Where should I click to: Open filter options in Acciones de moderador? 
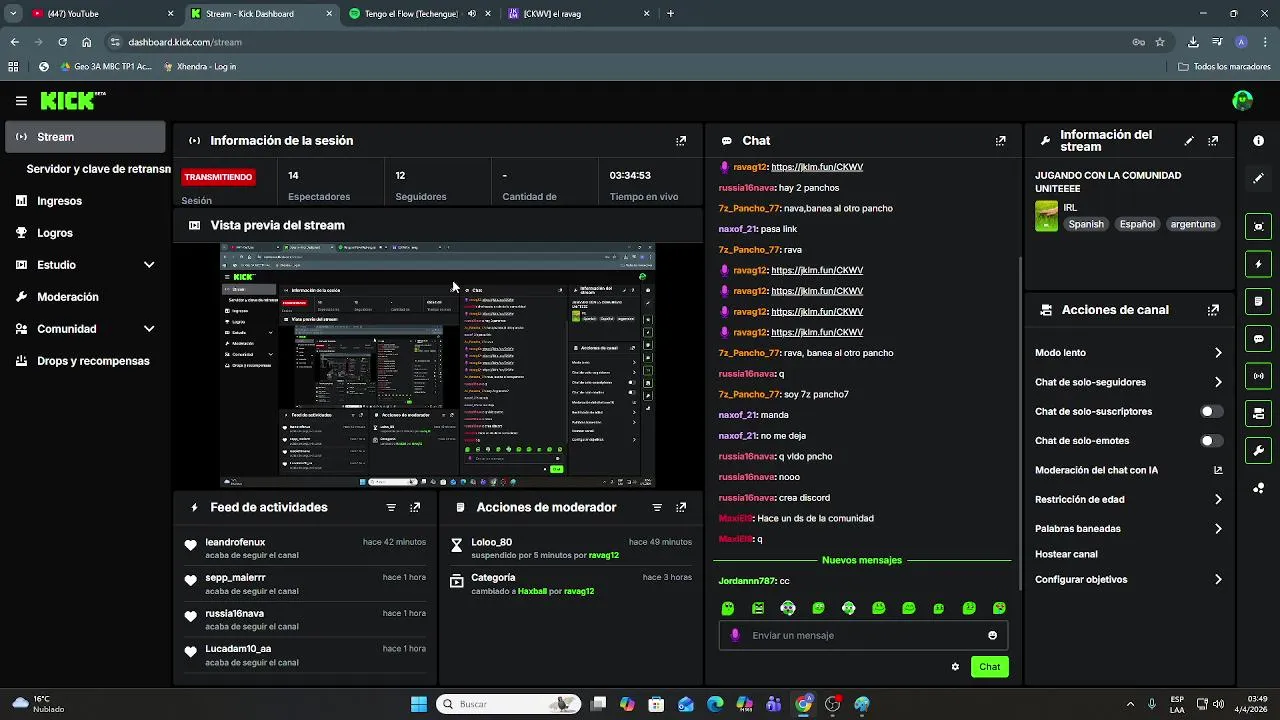(657, 508)
